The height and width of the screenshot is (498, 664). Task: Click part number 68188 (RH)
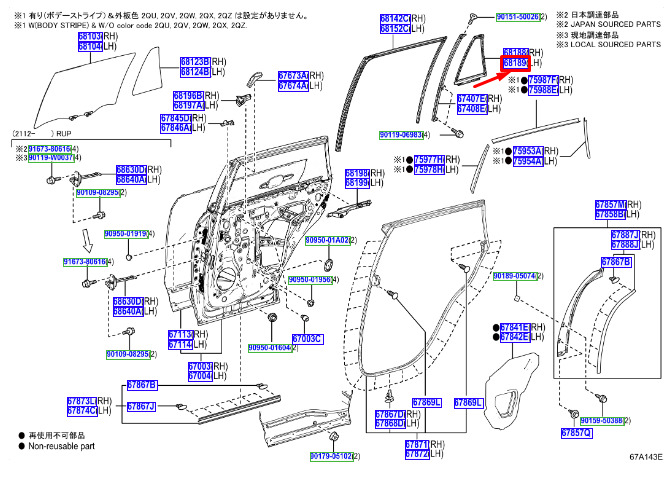(516, 53)
